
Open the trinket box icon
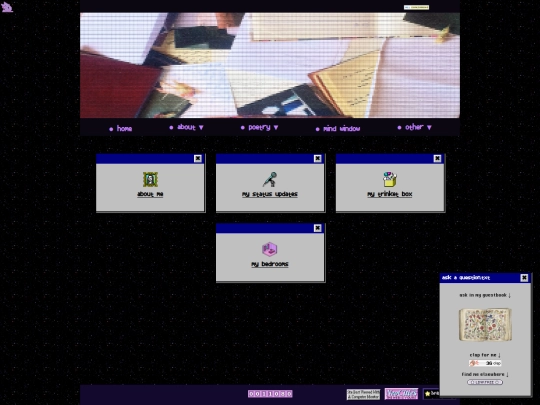click(390, 179)
